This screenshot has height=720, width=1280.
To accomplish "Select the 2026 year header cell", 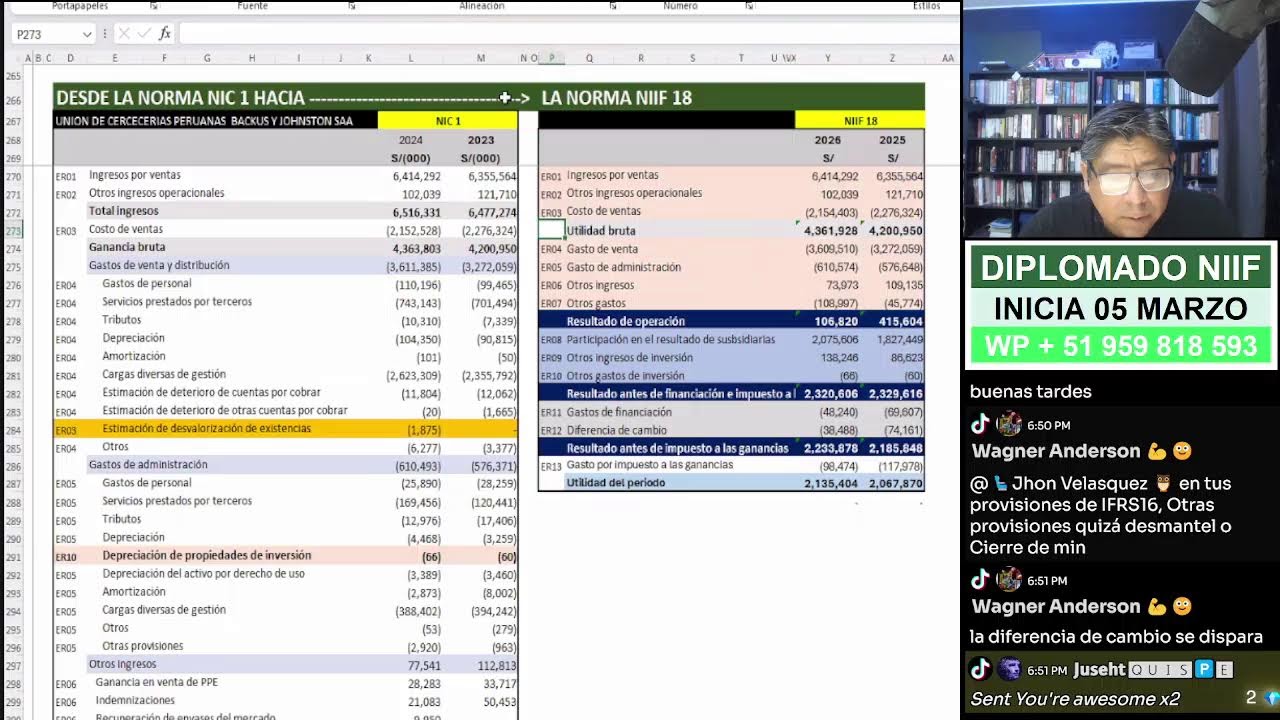I will (827, 140).
